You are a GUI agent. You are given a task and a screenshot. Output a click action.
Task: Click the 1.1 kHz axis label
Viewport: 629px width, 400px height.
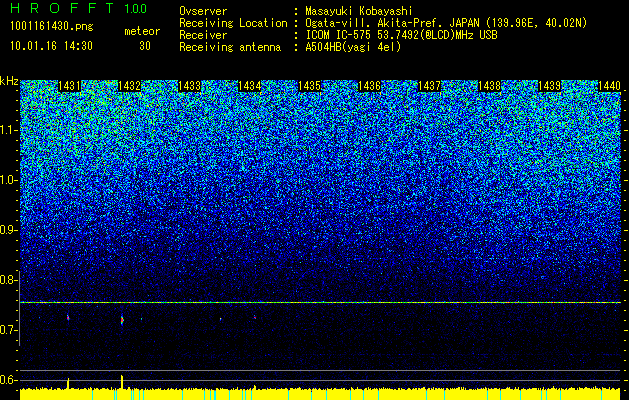9,130
